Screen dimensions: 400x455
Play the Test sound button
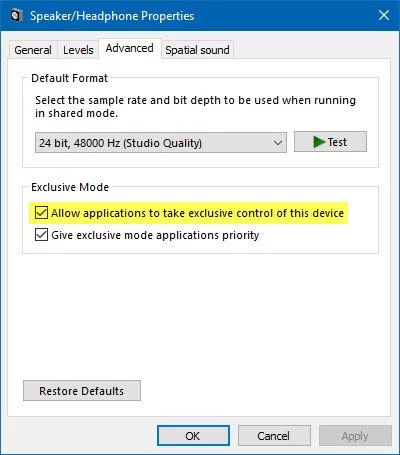click(330, 142)
